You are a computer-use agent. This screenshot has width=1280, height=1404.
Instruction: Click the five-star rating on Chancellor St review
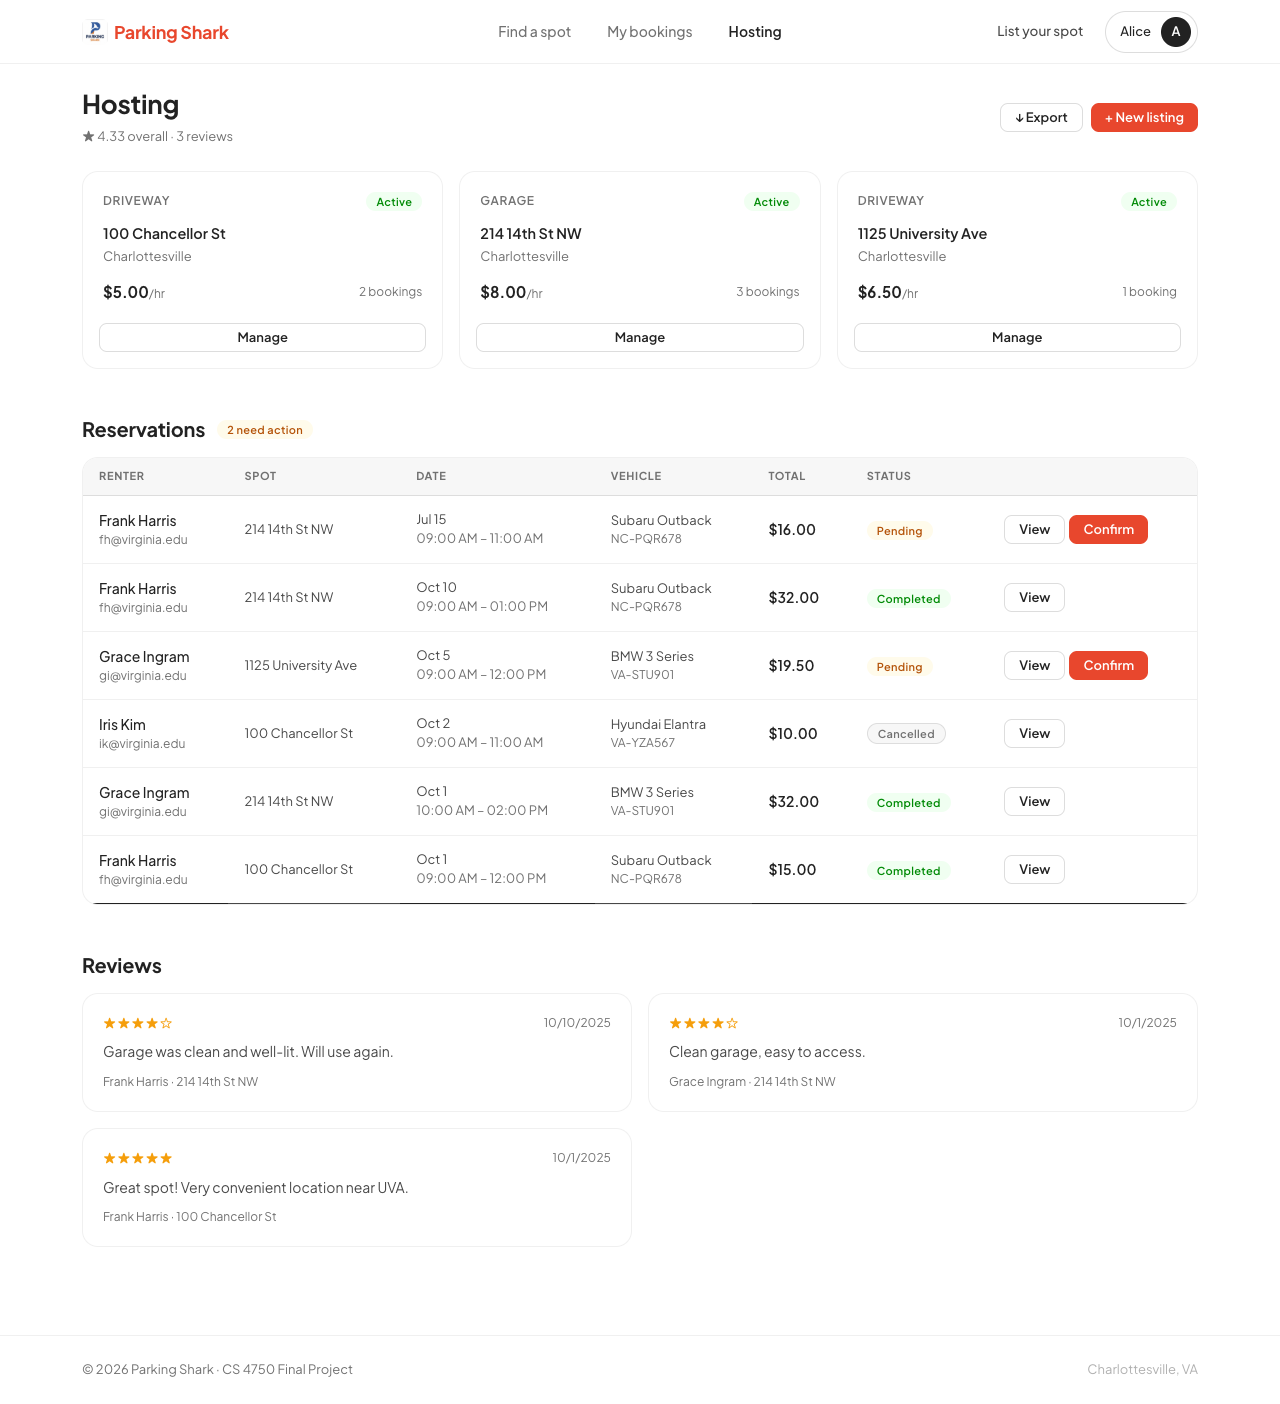click(x=138, y=1158)
